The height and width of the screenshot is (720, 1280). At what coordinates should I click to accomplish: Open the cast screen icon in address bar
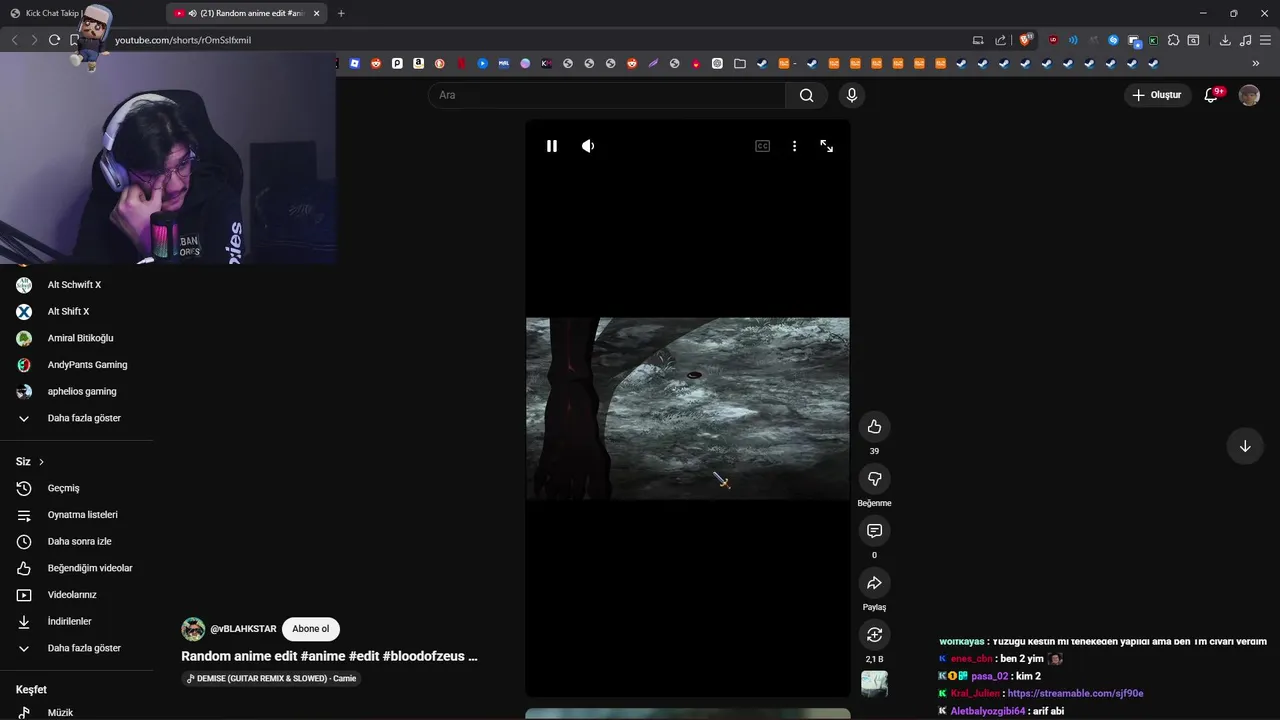pos(978,40)
